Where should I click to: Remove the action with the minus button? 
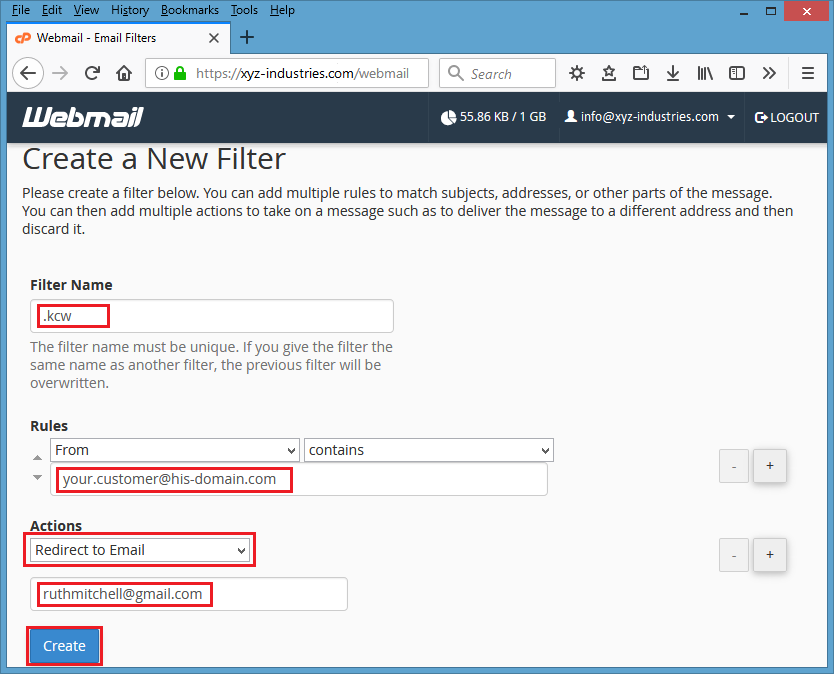click(x=734, y=555)
